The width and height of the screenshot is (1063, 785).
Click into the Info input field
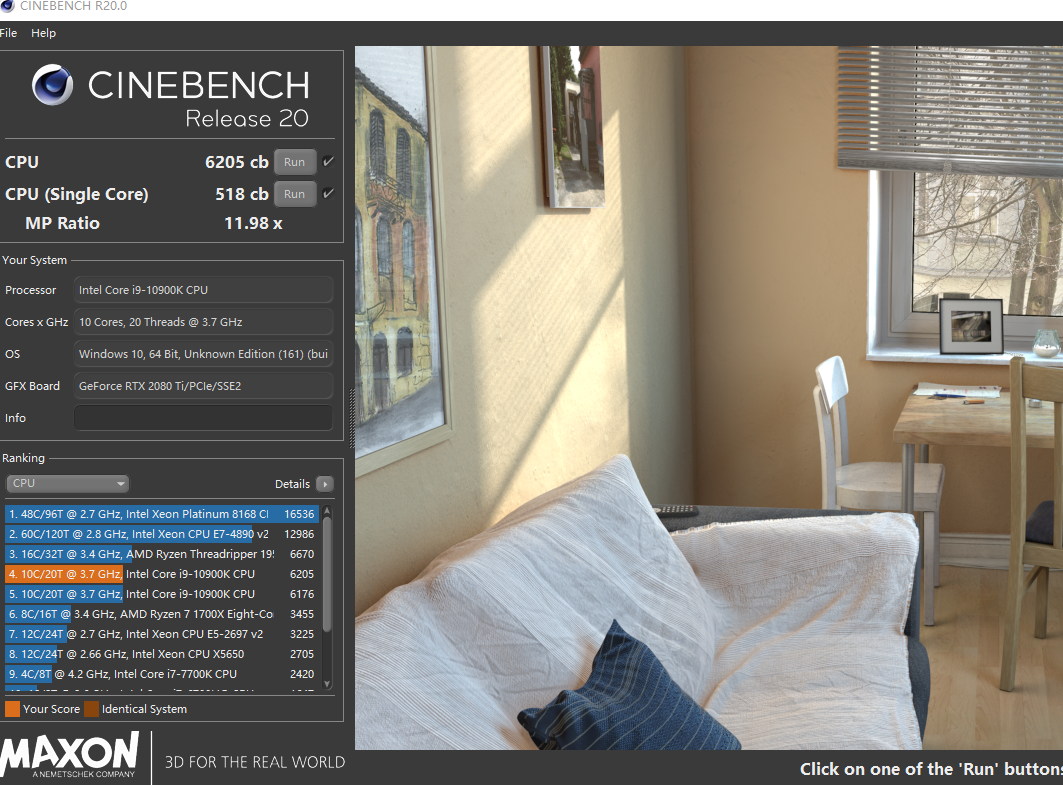203,418
